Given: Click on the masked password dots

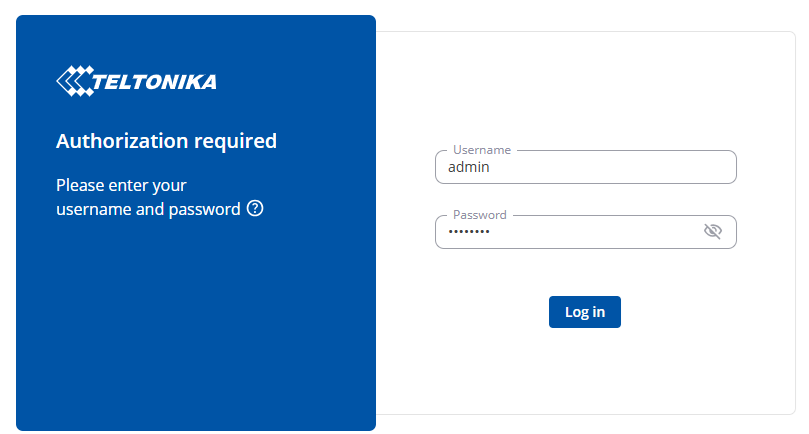Looking at the screenshot, I should [468, 232].
